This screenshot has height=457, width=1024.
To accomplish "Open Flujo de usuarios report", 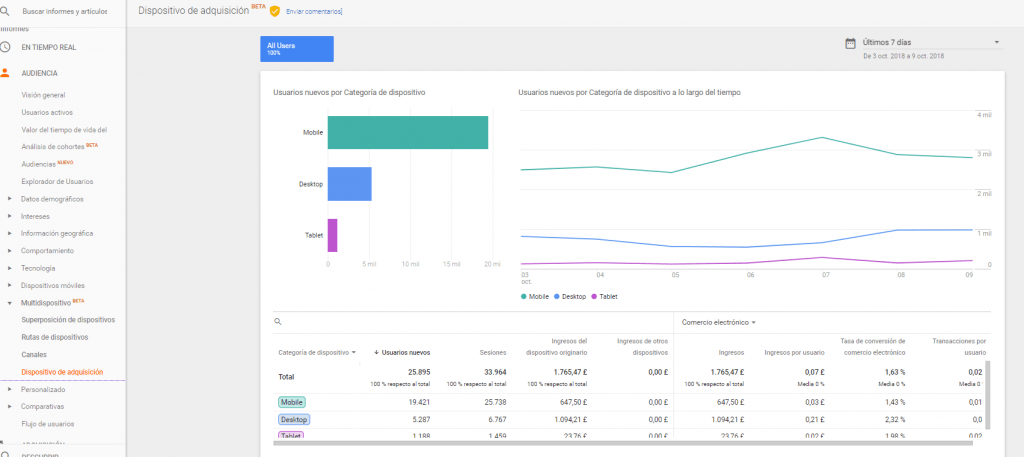I will tap(48, 424).
